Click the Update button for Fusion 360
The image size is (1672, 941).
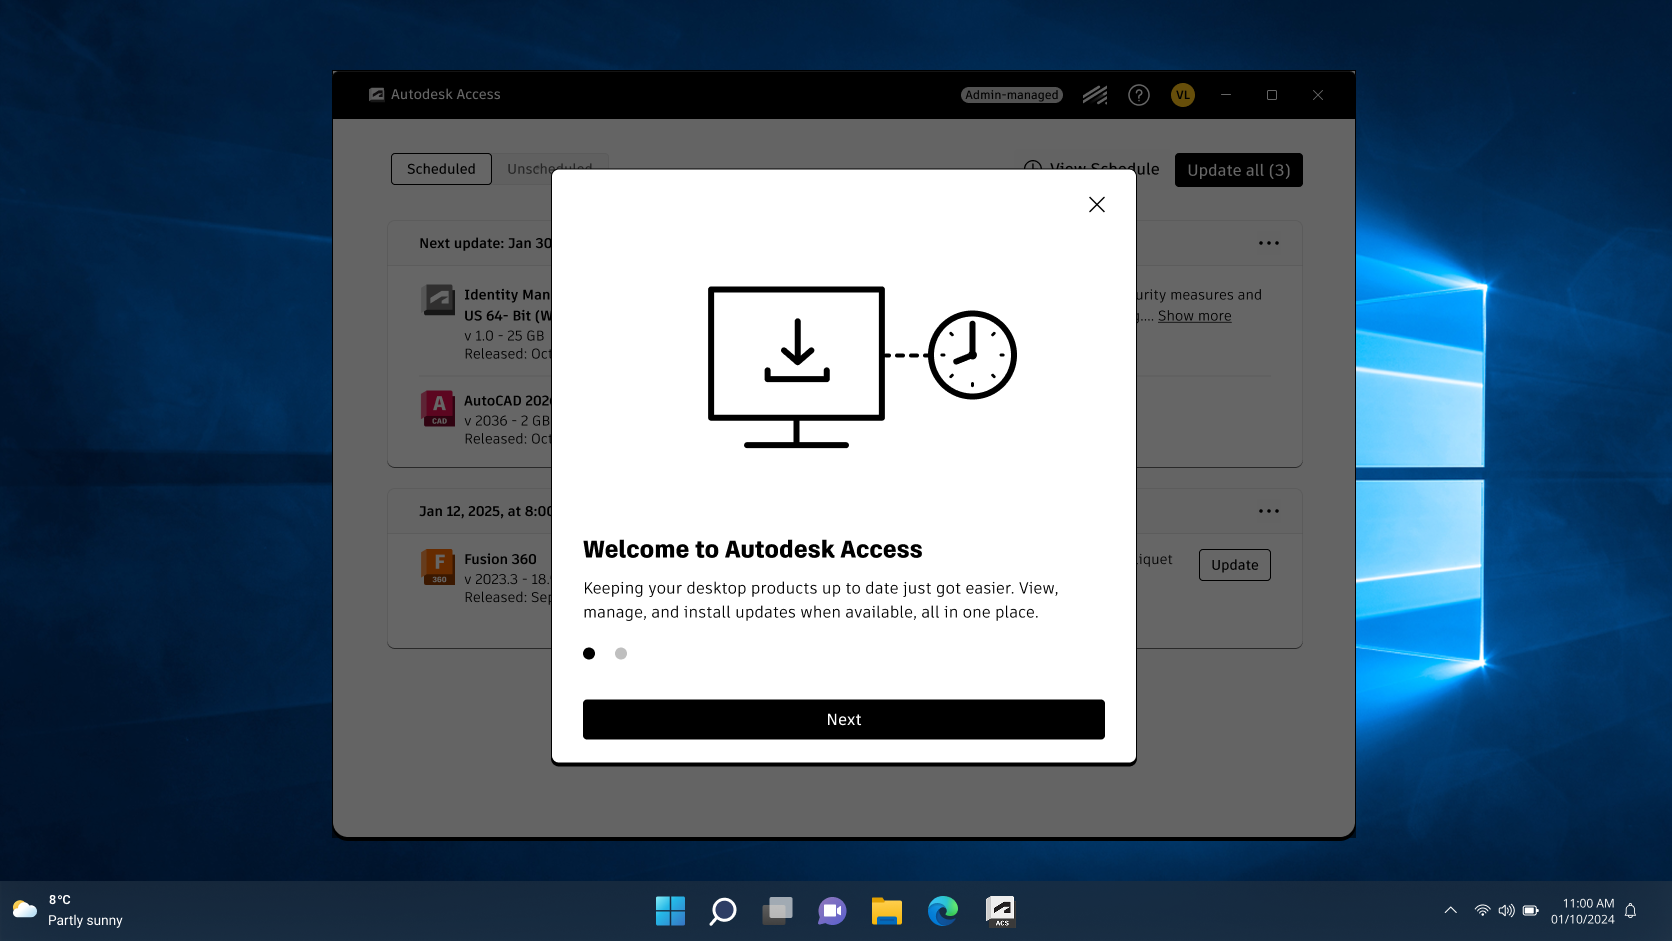[x=1235, y=565]
